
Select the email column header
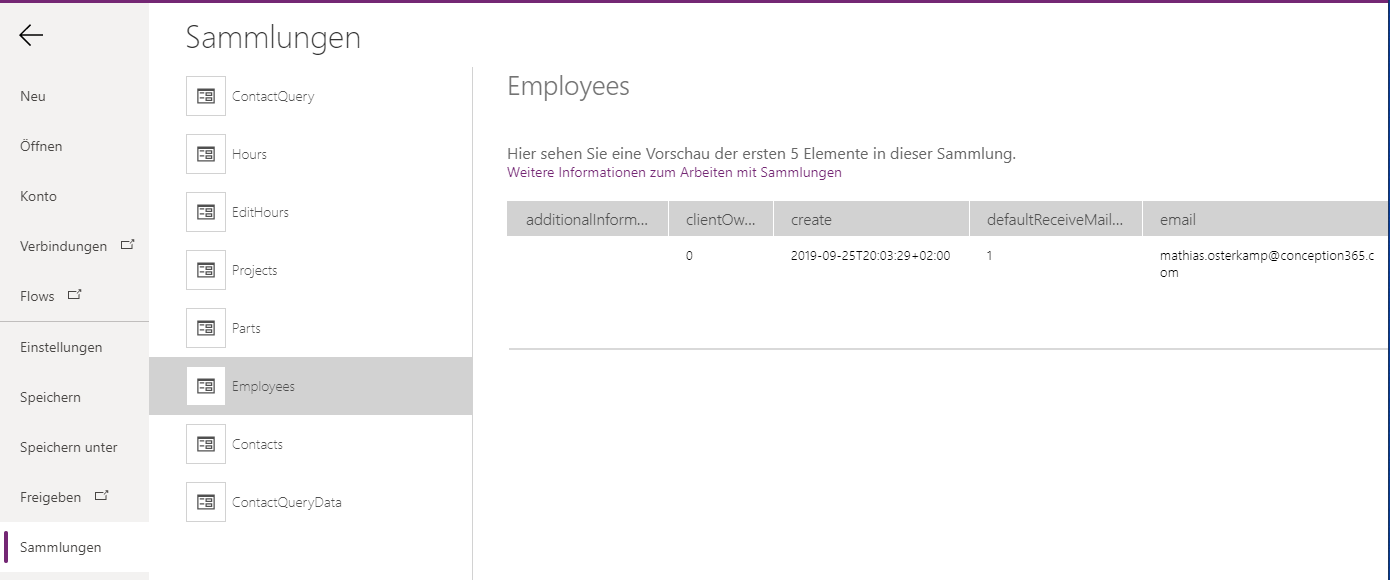pos(1178,218)
